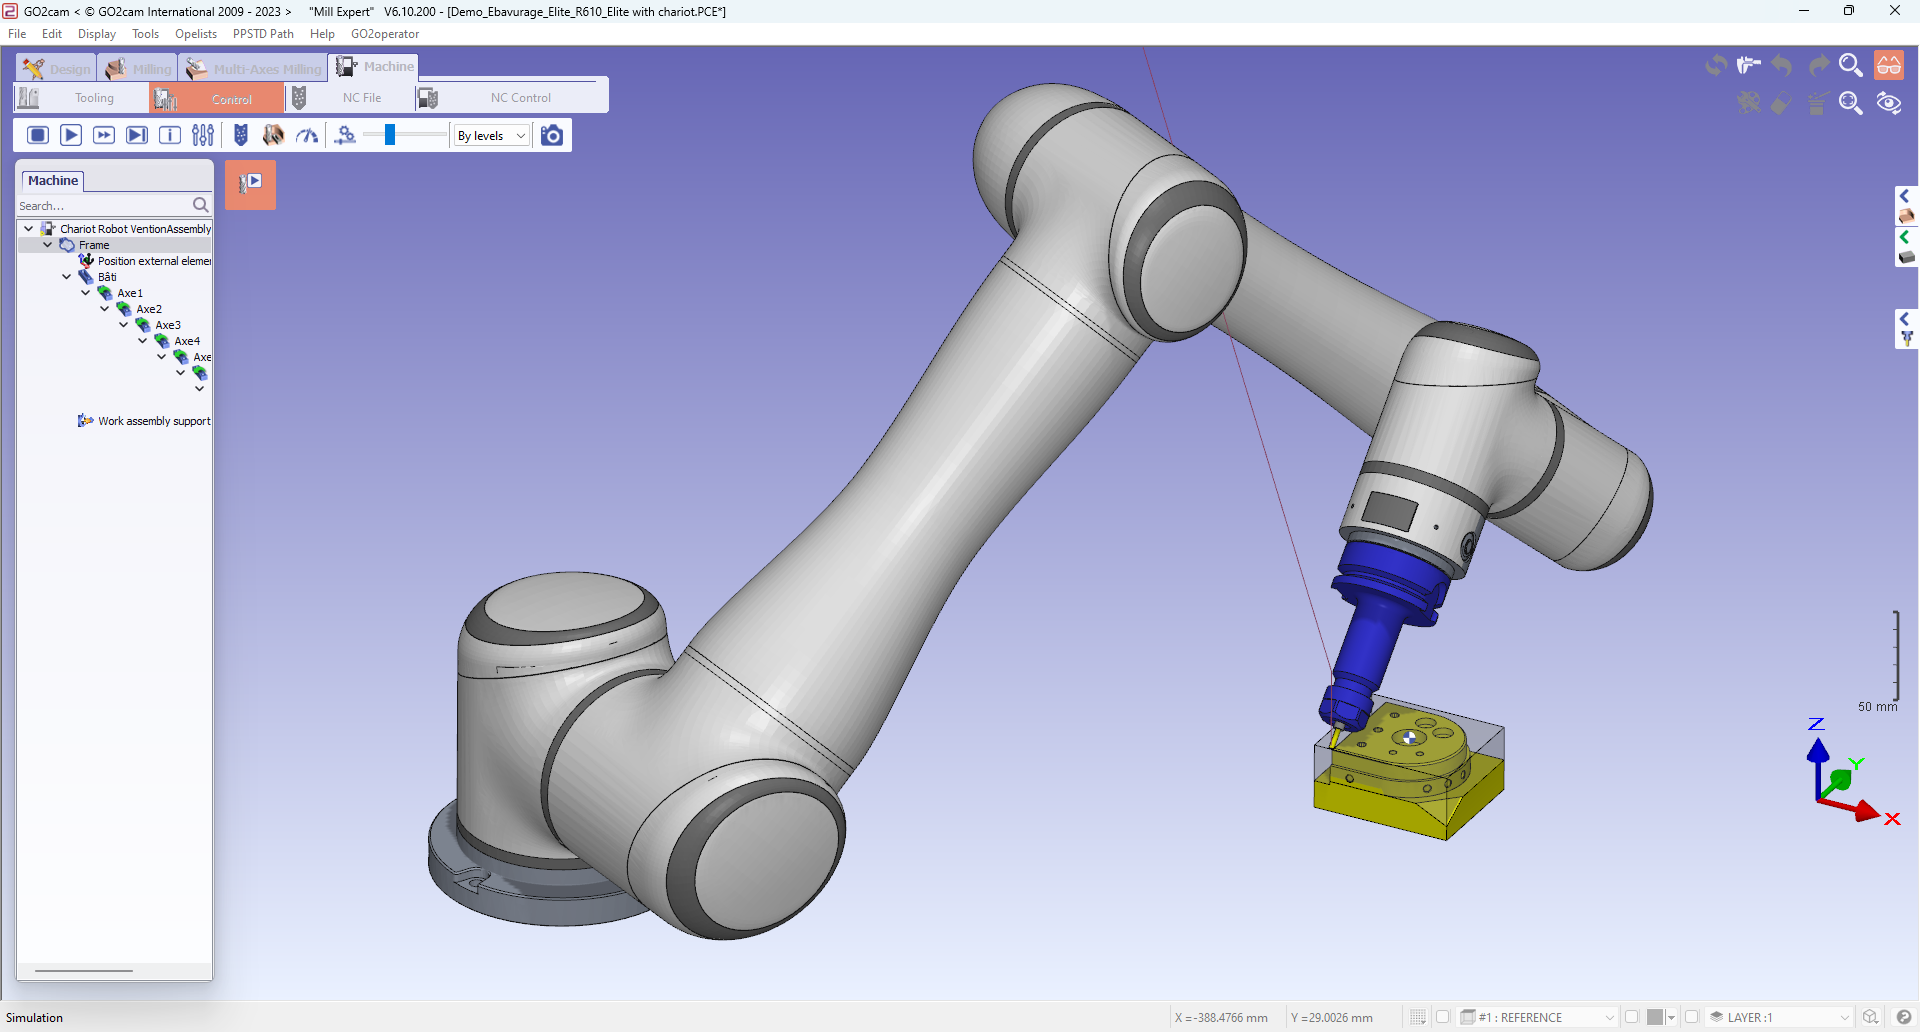This screenshot has height=1032, width=1920.
Task: Toggle the glasses view mode icon
Action: click(x=1889, y=65)
